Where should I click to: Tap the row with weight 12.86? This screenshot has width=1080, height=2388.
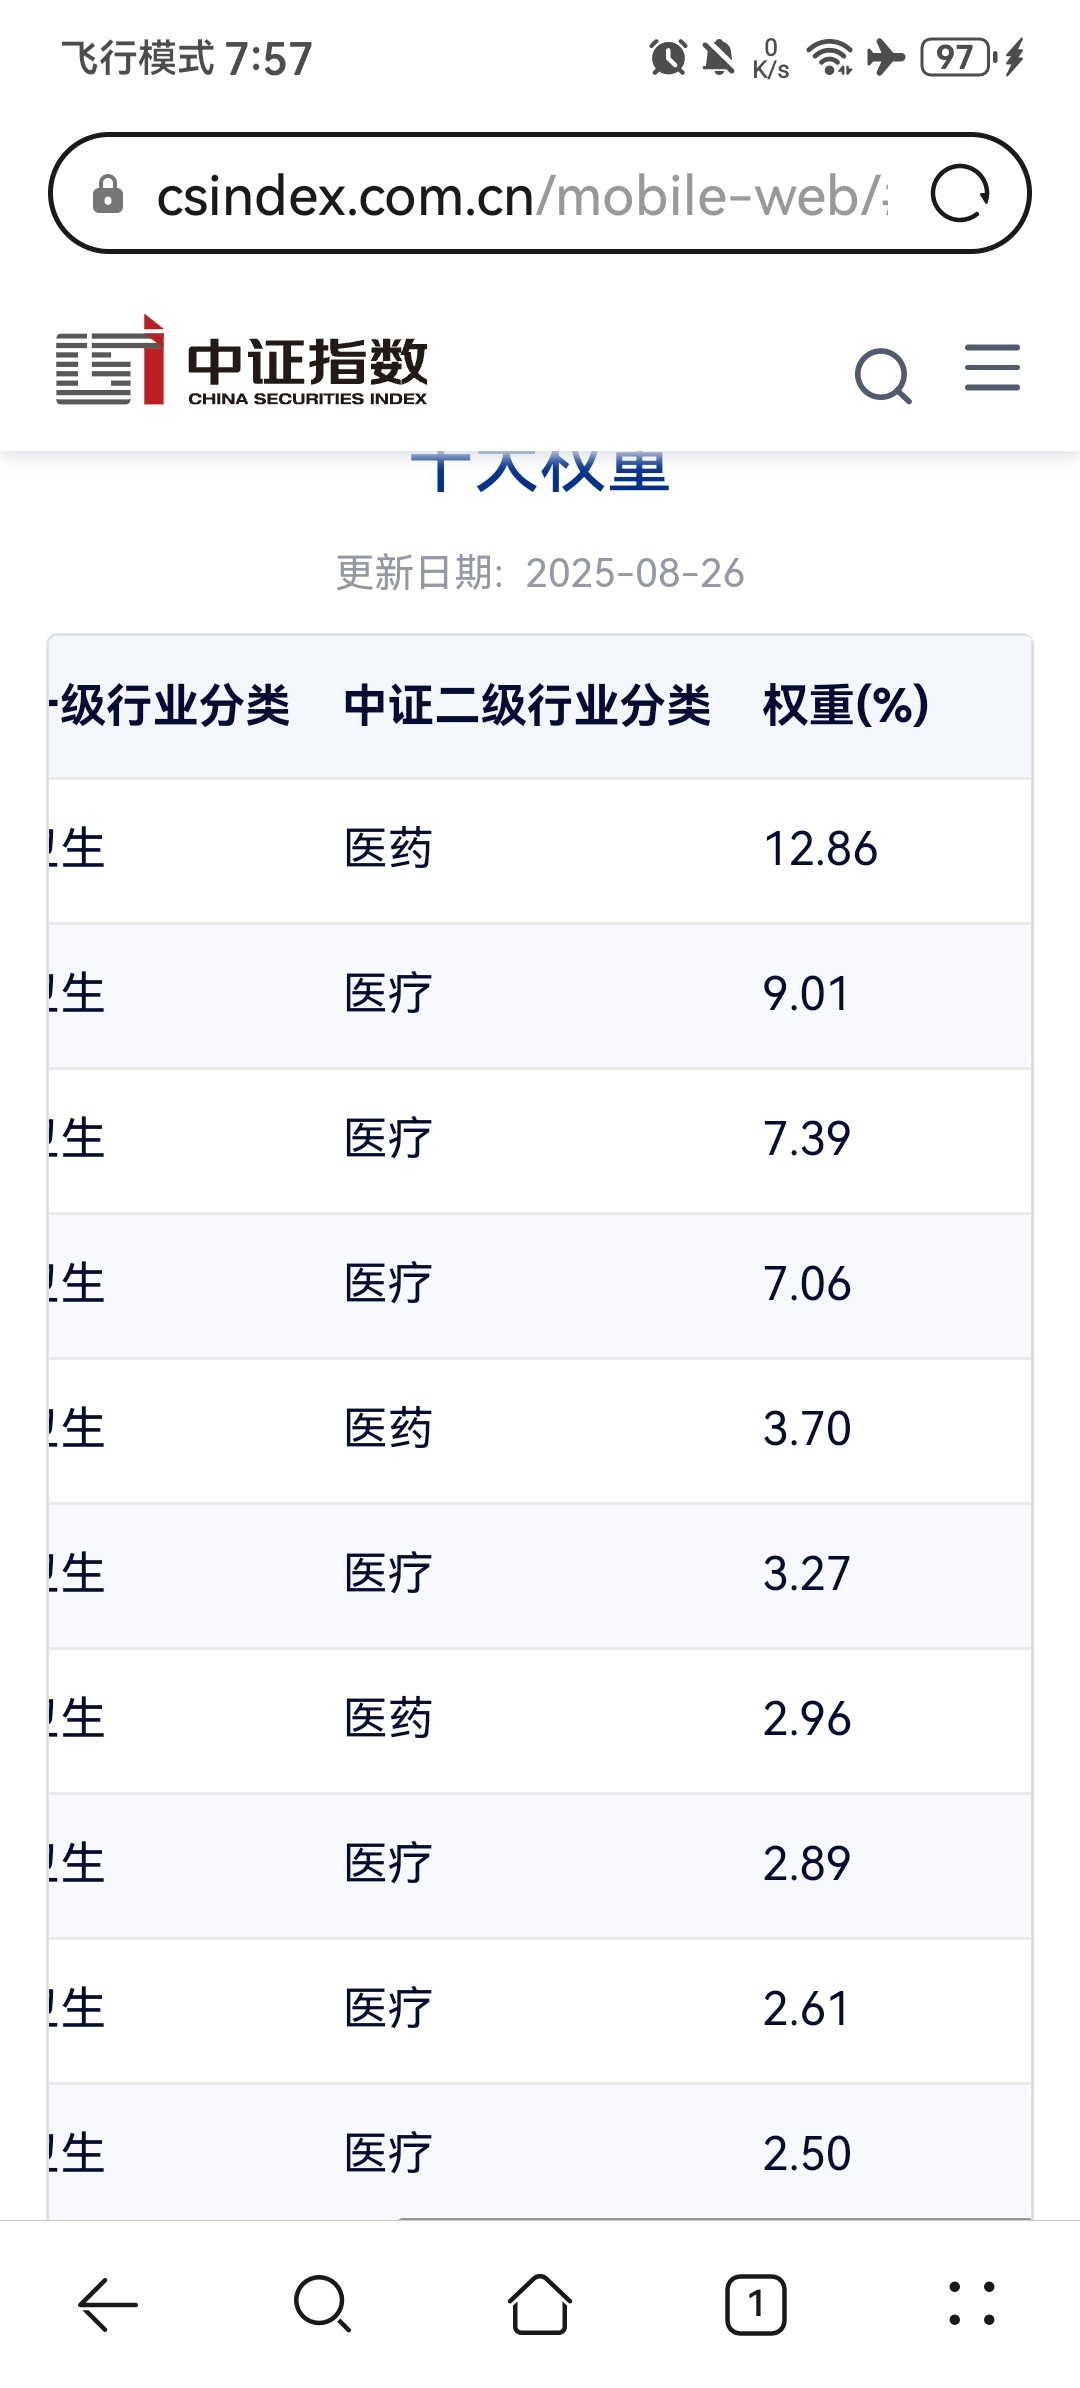point(540,850)
